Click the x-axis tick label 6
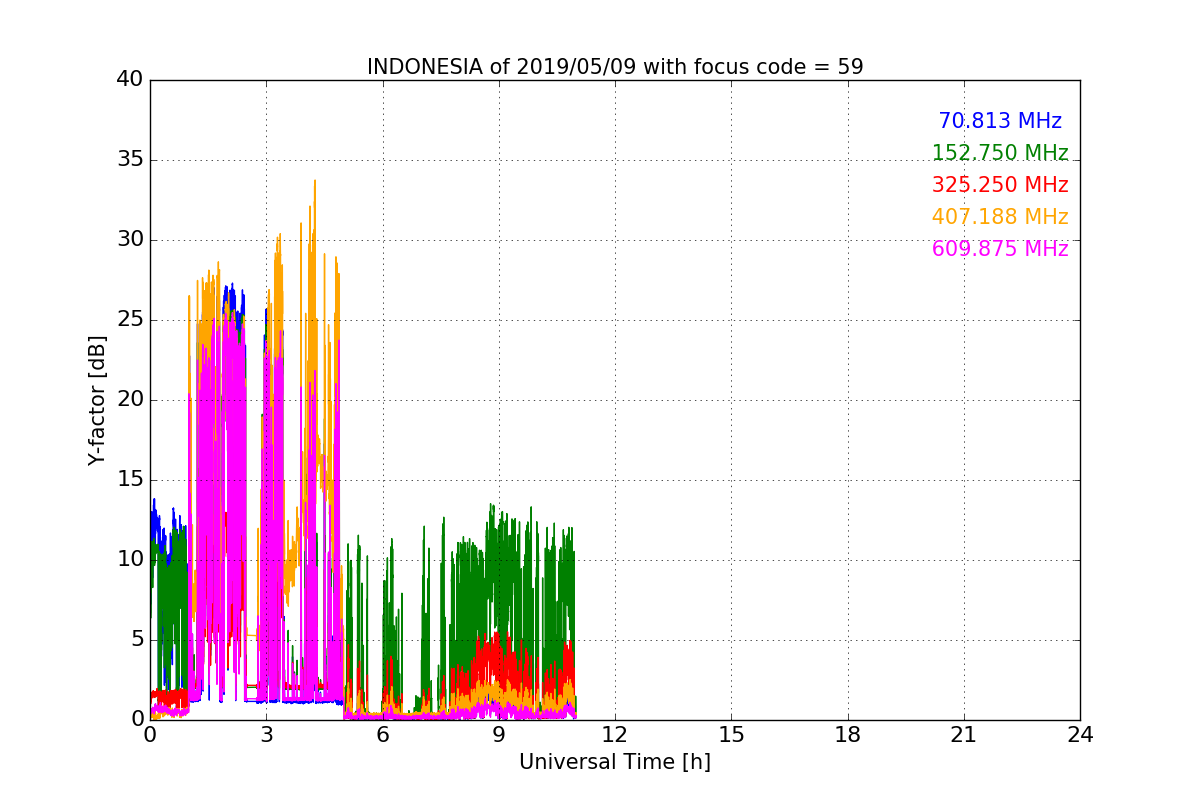 (383, 735)
